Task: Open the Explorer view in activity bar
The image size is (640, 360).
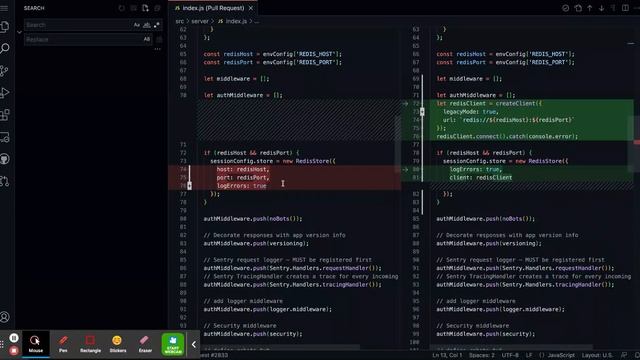Action: pos(5,27)
